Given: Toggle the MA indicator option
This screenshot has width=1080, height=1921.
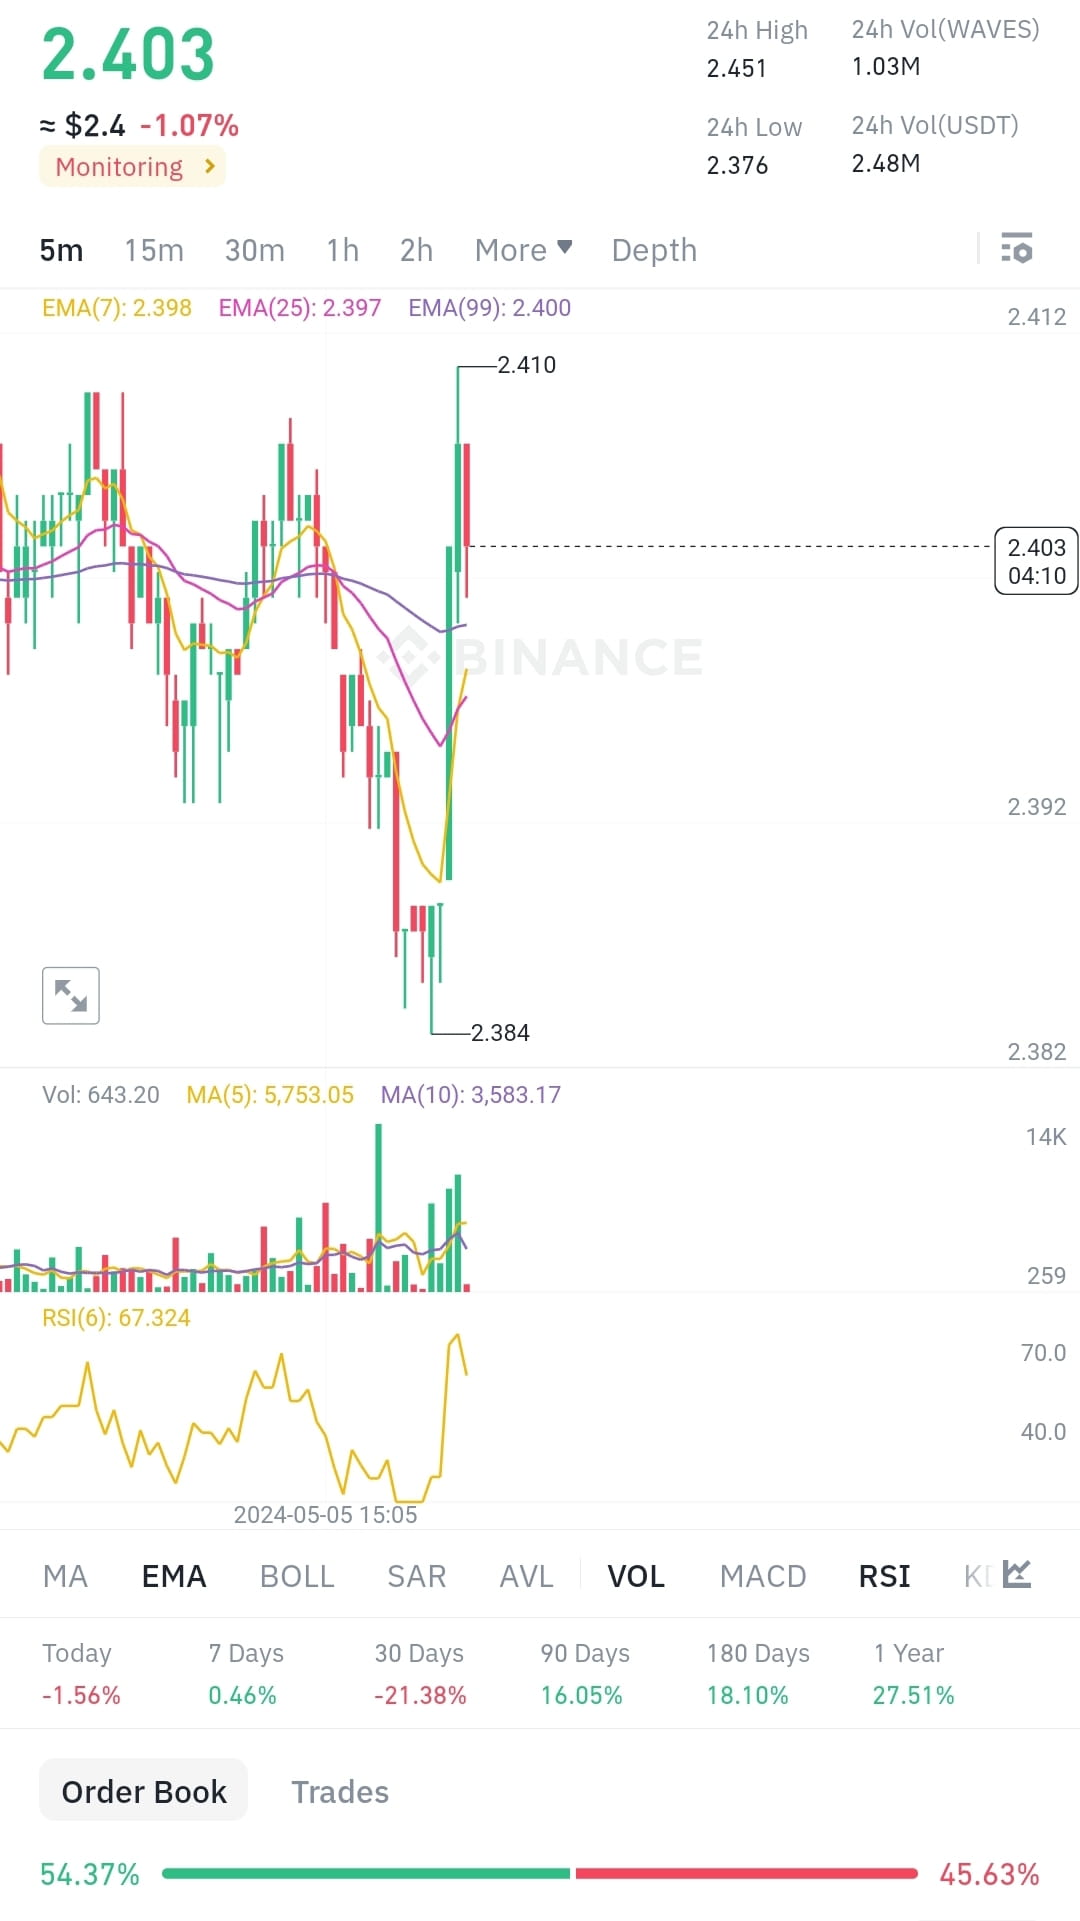Looking at the screenshot, I should pyautogui.click(x=64, y=1576).
